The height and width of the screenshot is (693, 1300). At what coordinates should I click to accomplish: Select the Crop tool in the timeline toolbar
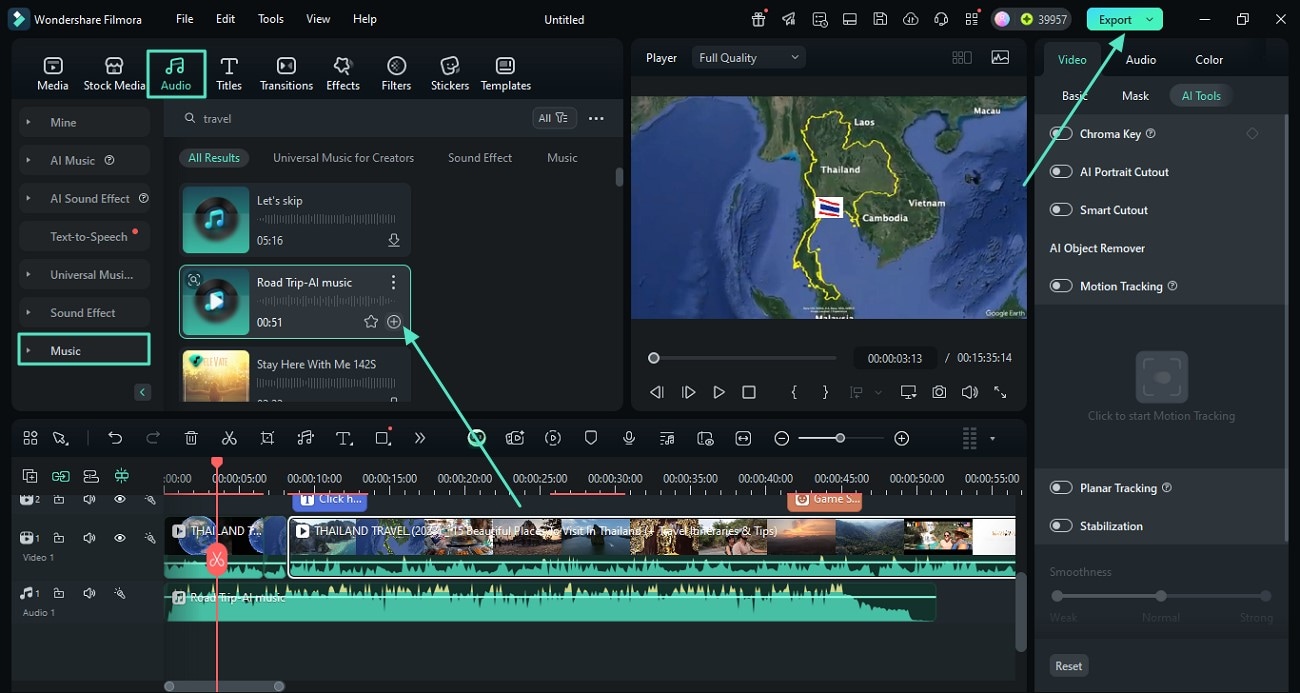coord(267,438)
